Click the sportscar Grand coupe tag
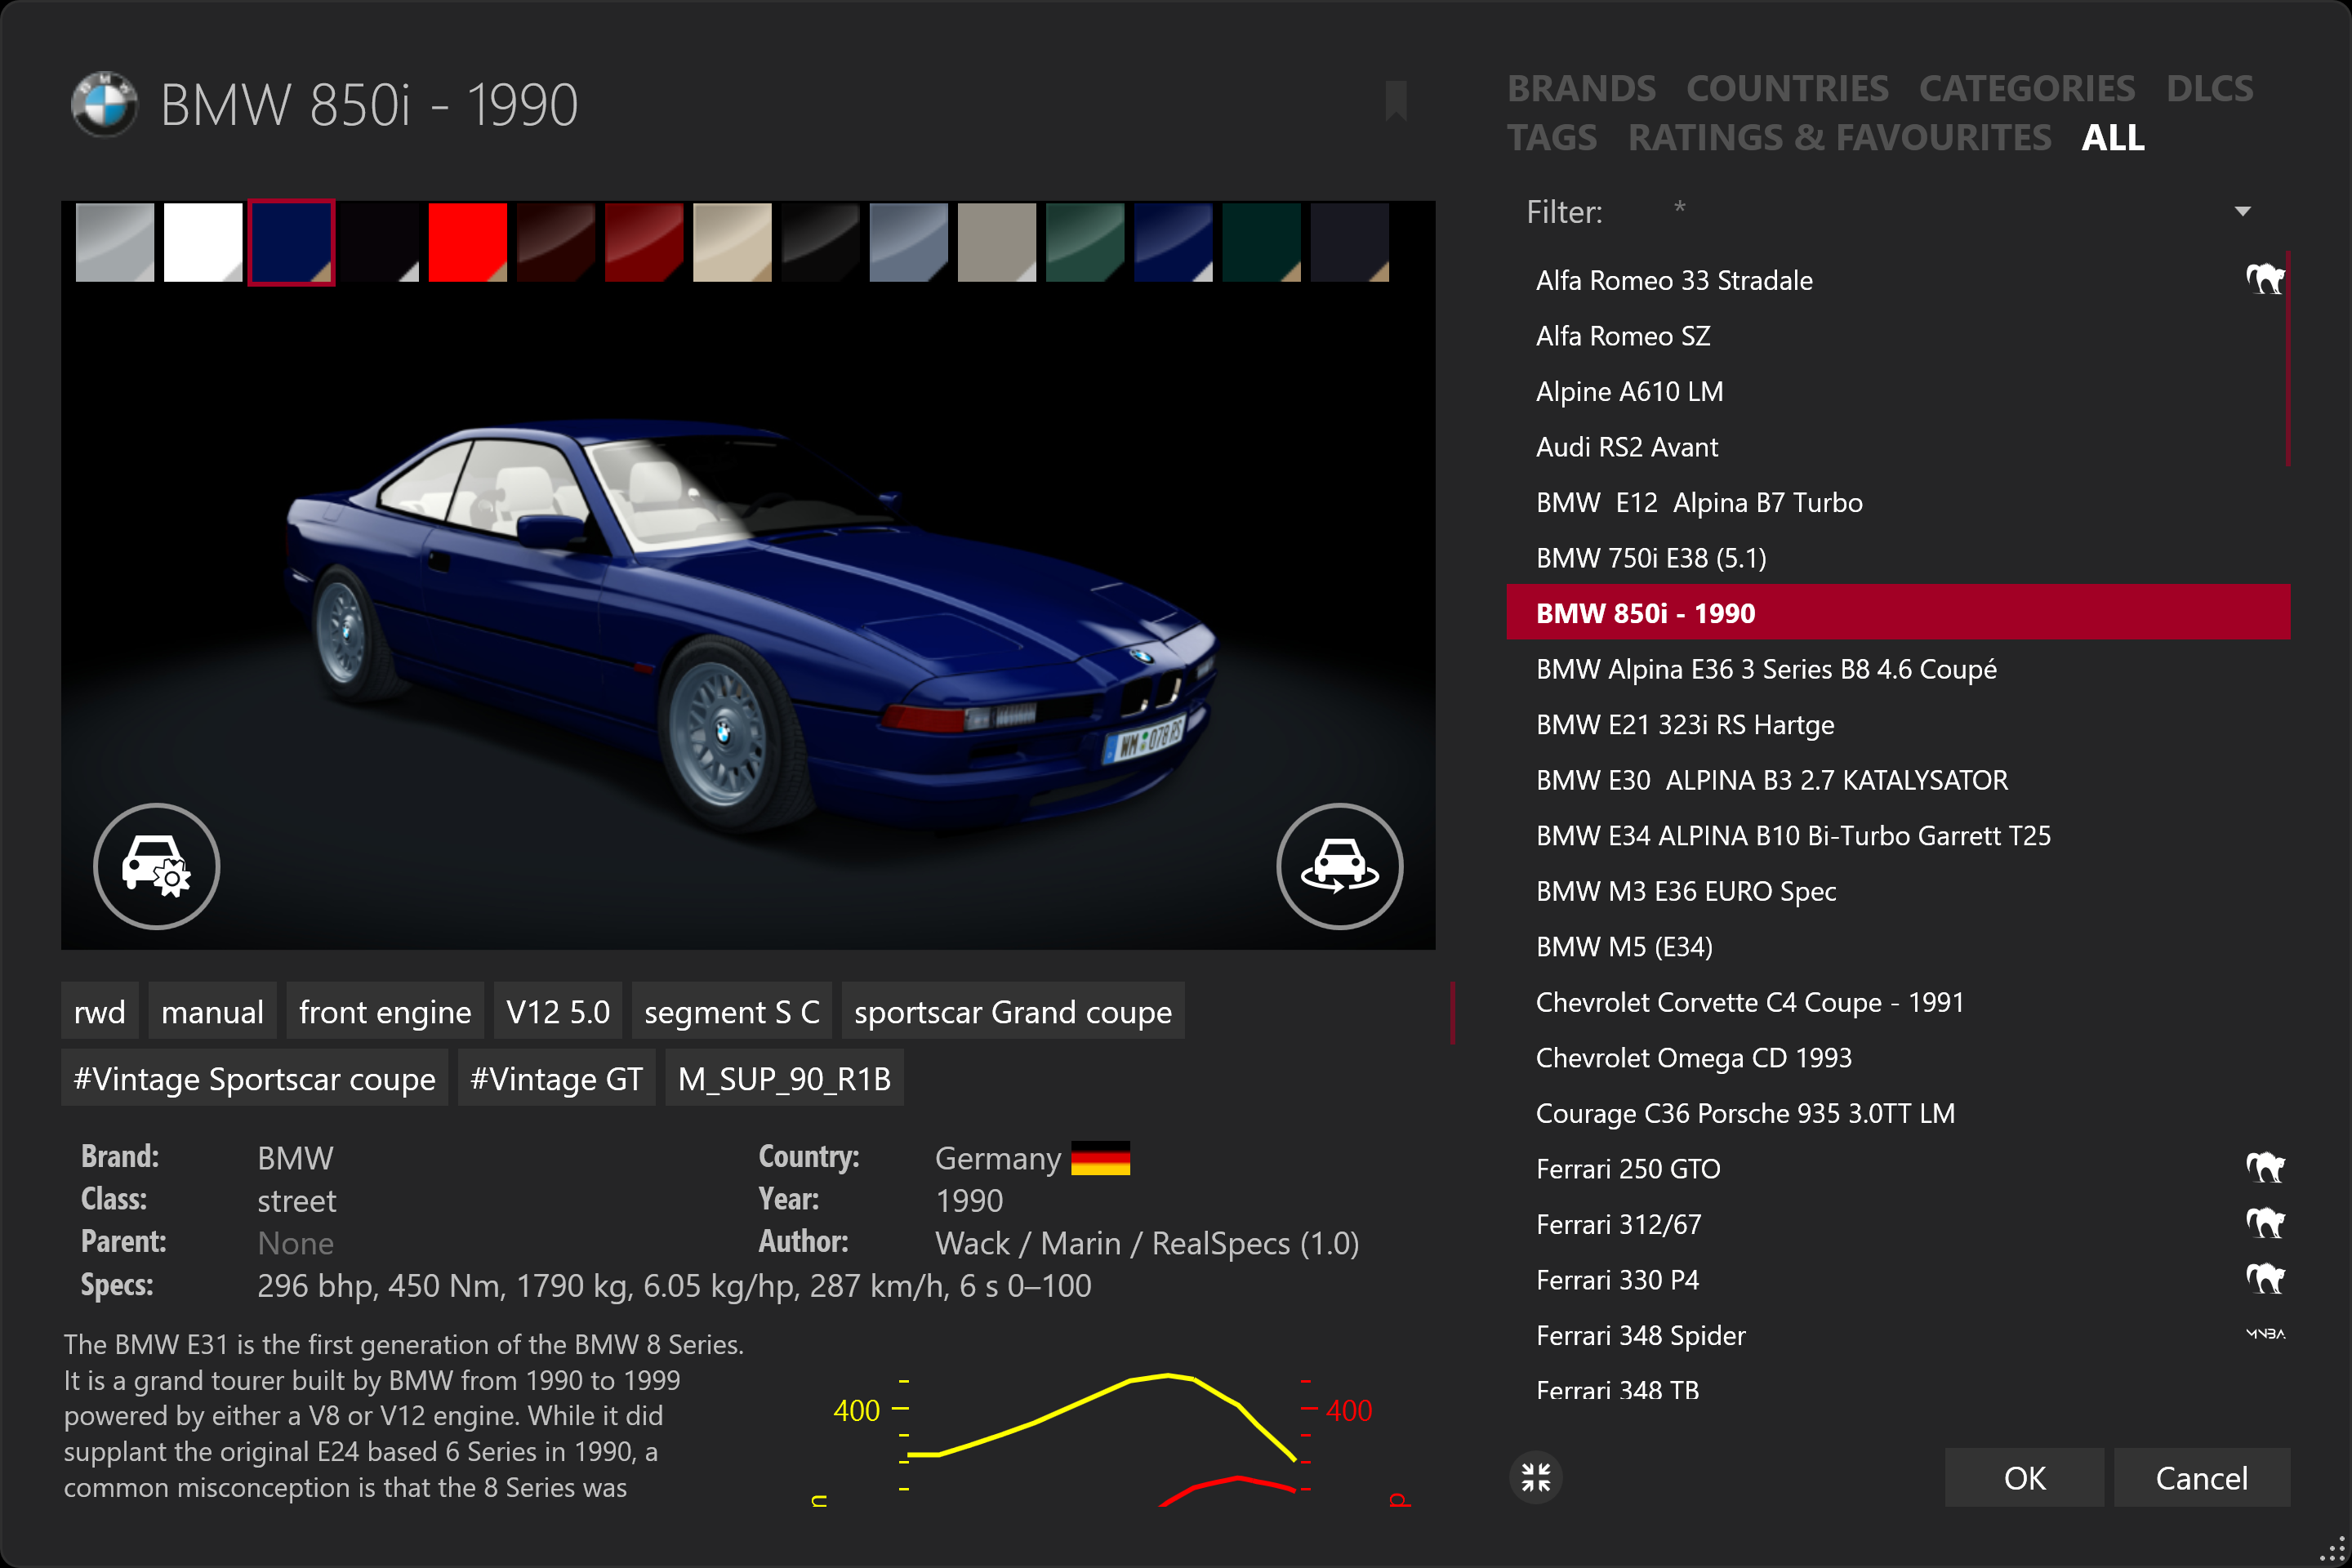Screen dimensions: 2352x1568 coord(1013,1011)
